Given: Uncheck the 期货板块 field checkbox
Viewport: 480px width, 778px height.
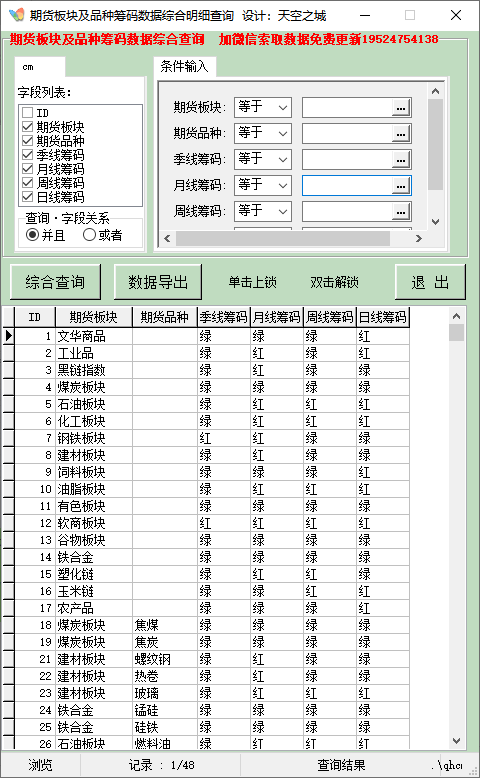Looking at the screenshot, I should 28,127.
